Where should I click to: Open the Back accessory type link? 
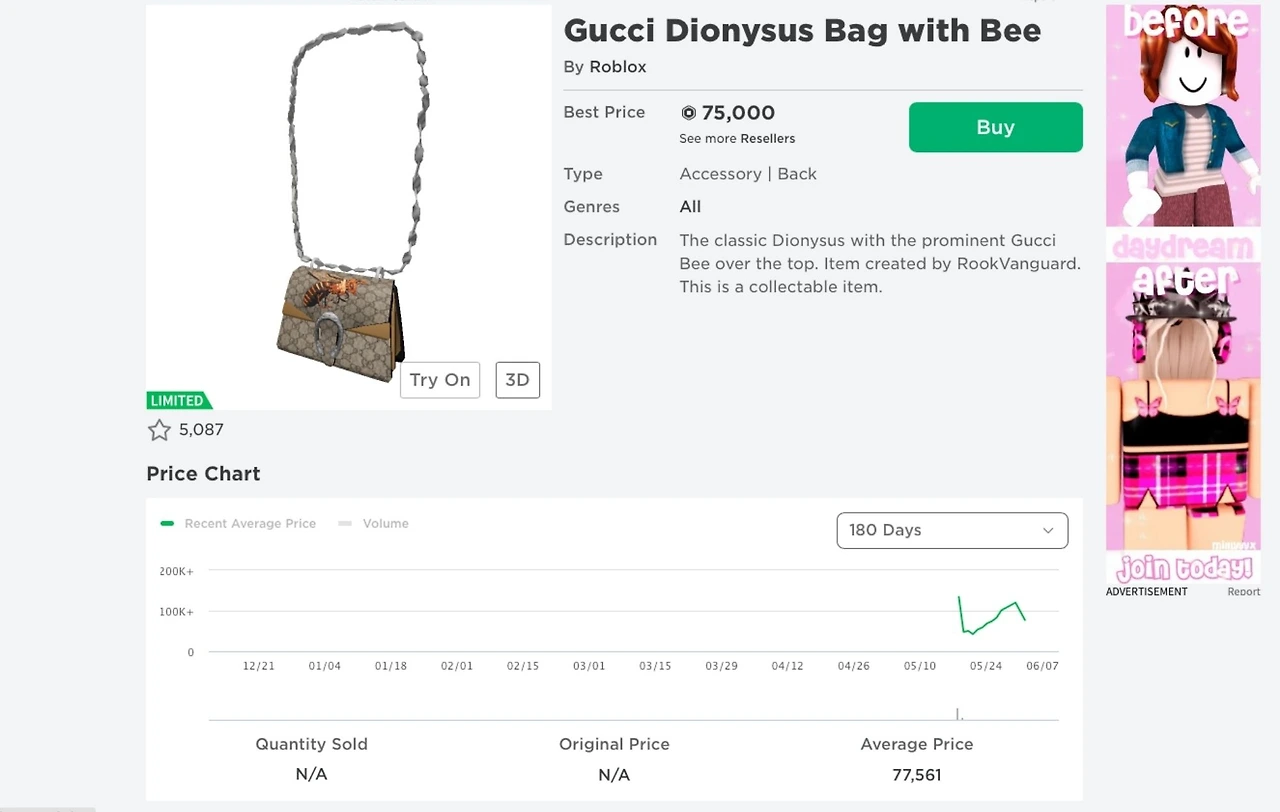[x=797, y=174]
